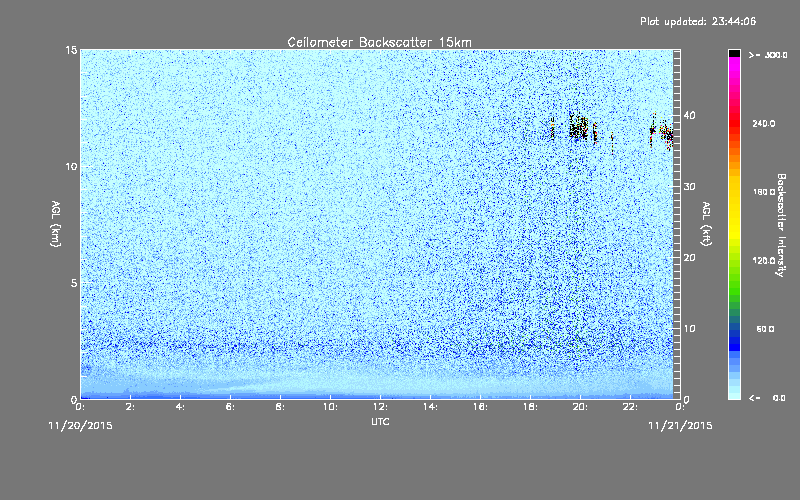Click the 'AGL (km)' left axis label
The width and height of the screenshot is (800, 500).
point(56,224)
